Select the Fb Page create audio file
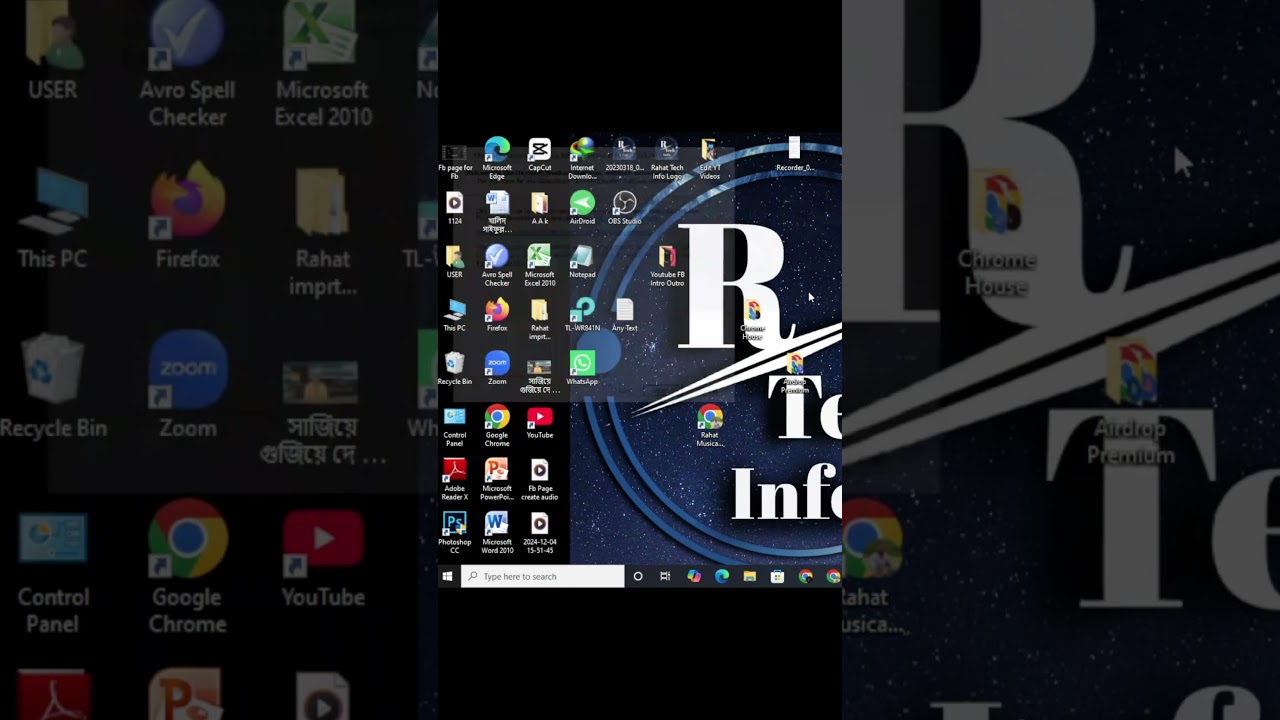 pos(540,480)
